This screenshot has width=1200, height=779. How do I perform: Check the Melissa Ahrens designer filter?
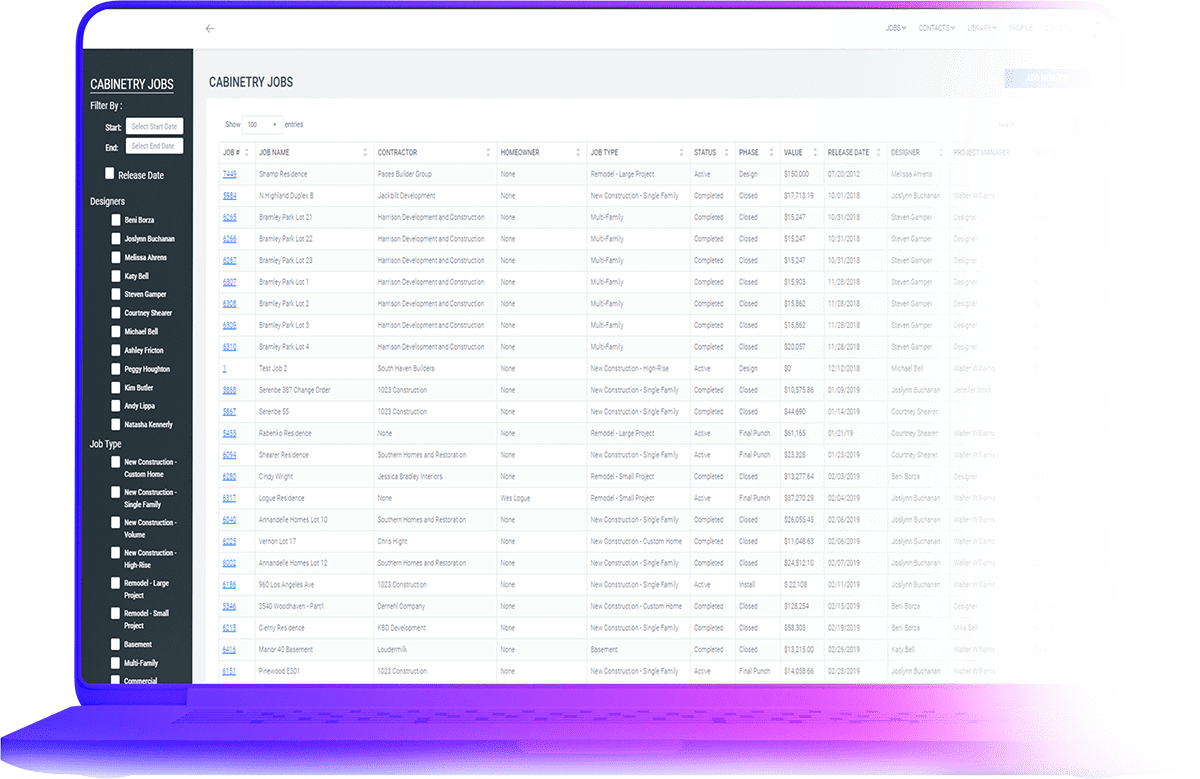tap(116, 257)
